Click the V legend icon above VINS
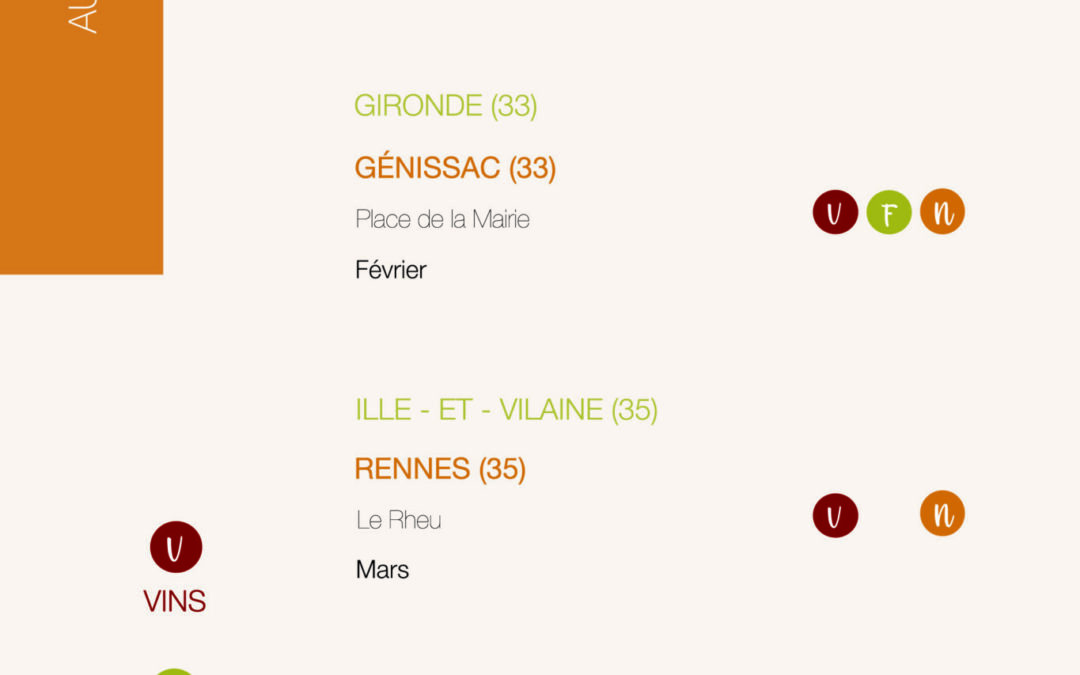 (176, 547)
